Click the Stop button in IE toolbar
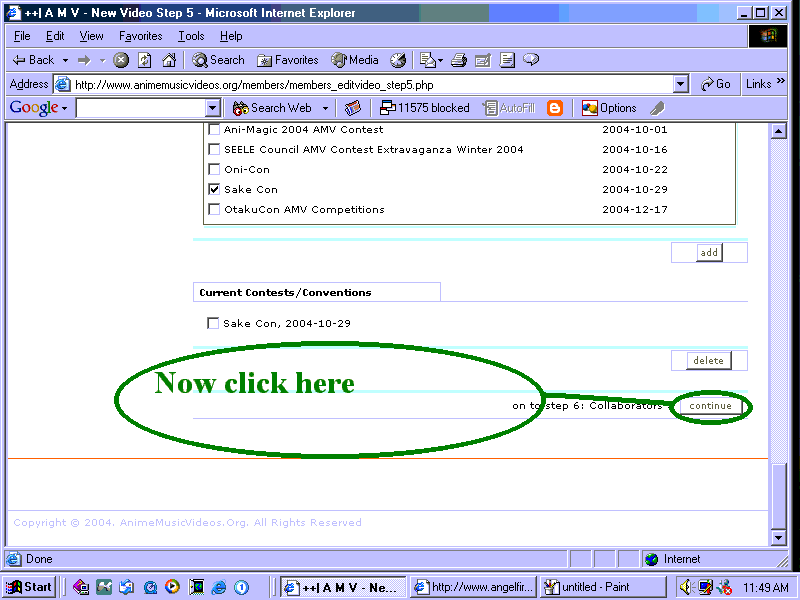This screenshot has height=600, width=800. (x=121, y=60)
